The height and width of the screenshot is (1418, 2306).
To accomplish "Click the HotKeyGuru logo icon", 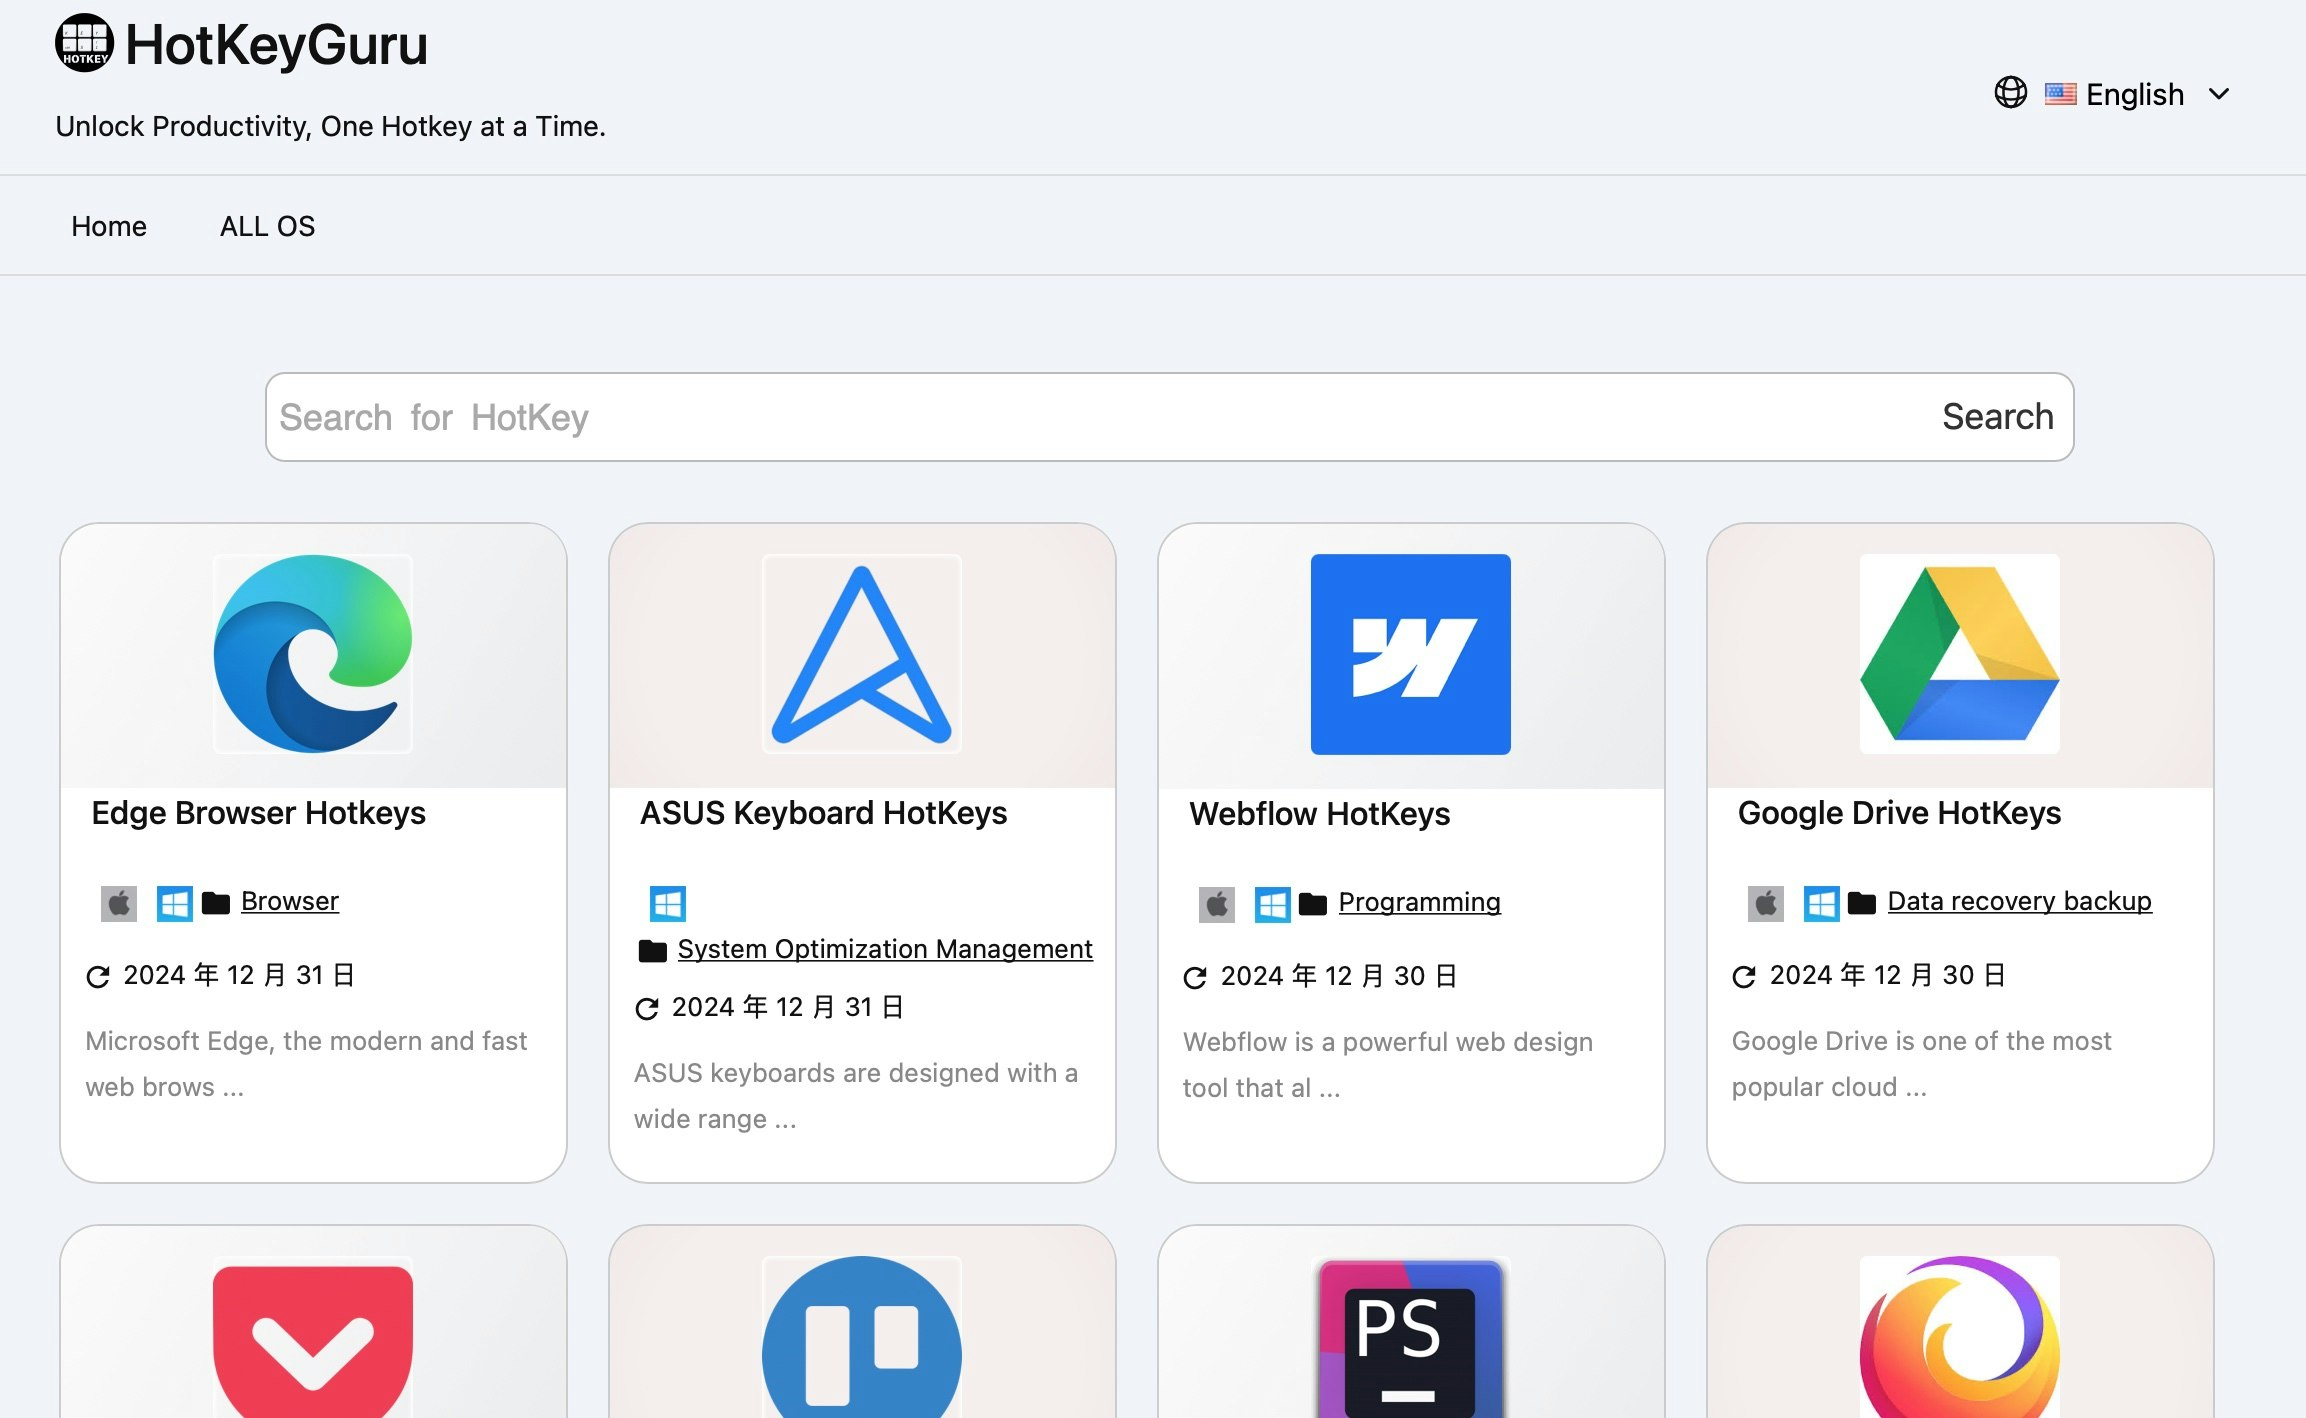I will (x=85, y=44).
